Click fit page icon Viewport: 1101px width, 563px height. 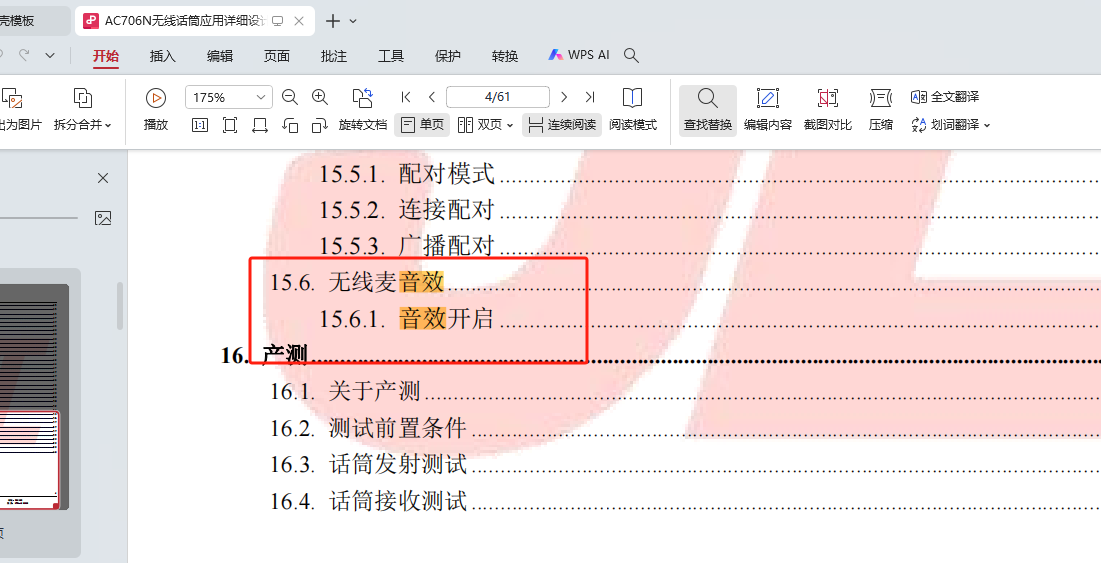click(x=230, y=125)
